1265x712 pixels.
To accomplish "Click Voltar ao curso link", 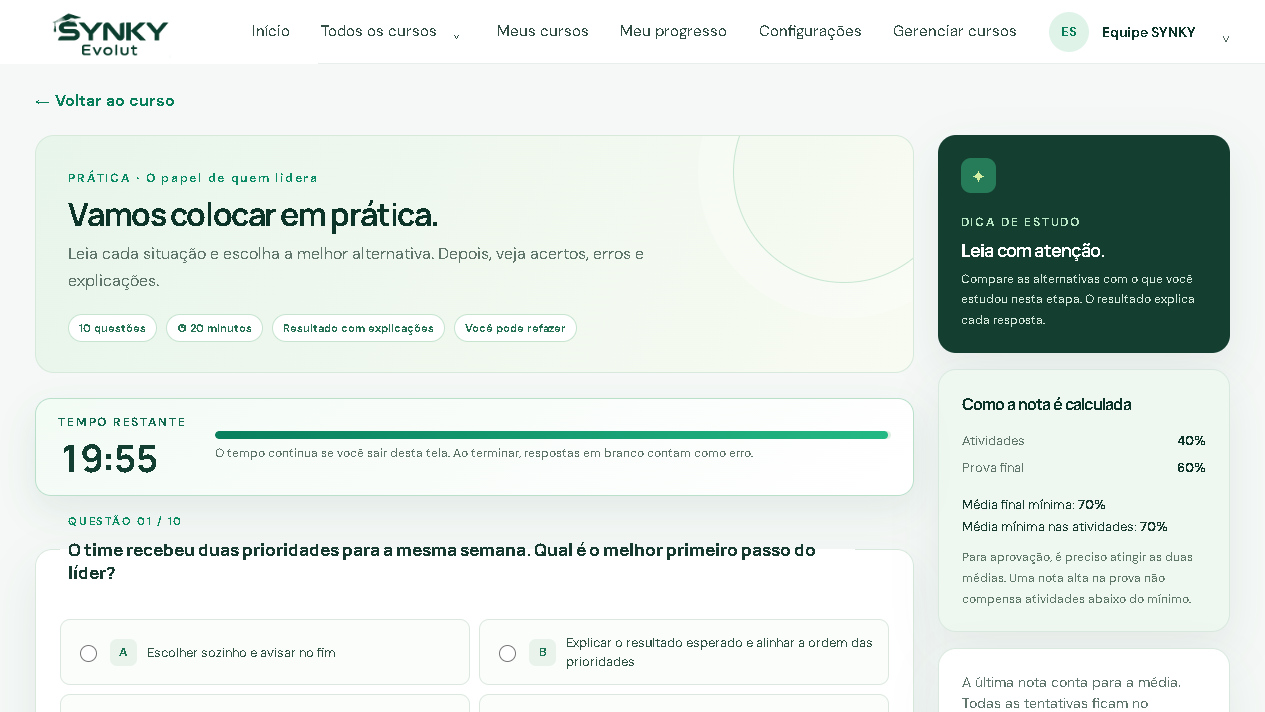I will click(x=105, y=101).
